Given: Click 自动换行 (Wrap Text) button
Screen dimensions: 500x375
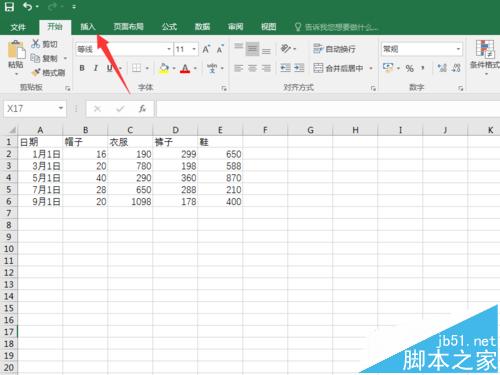Looking at the screenshot, I should pos(334,49).
